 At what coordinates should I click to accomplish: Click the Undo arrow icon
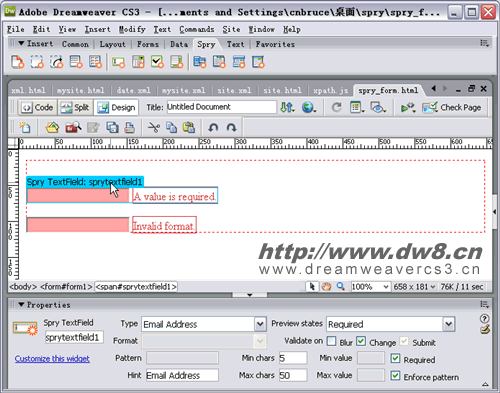pyautogui.click(x=213, y=127)
